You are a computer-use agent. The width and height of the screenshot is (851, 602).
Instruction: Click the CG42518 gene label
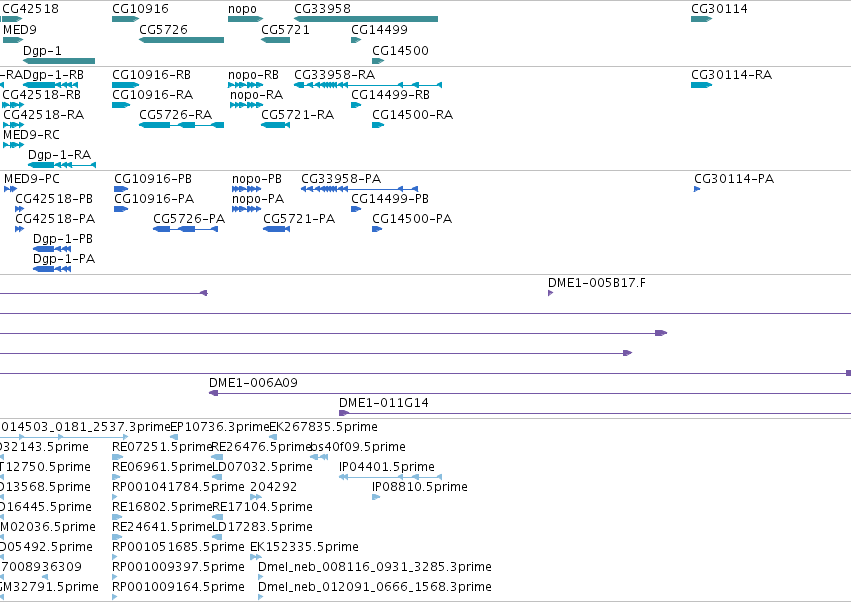pyautogui.click(x=30, y=9)
